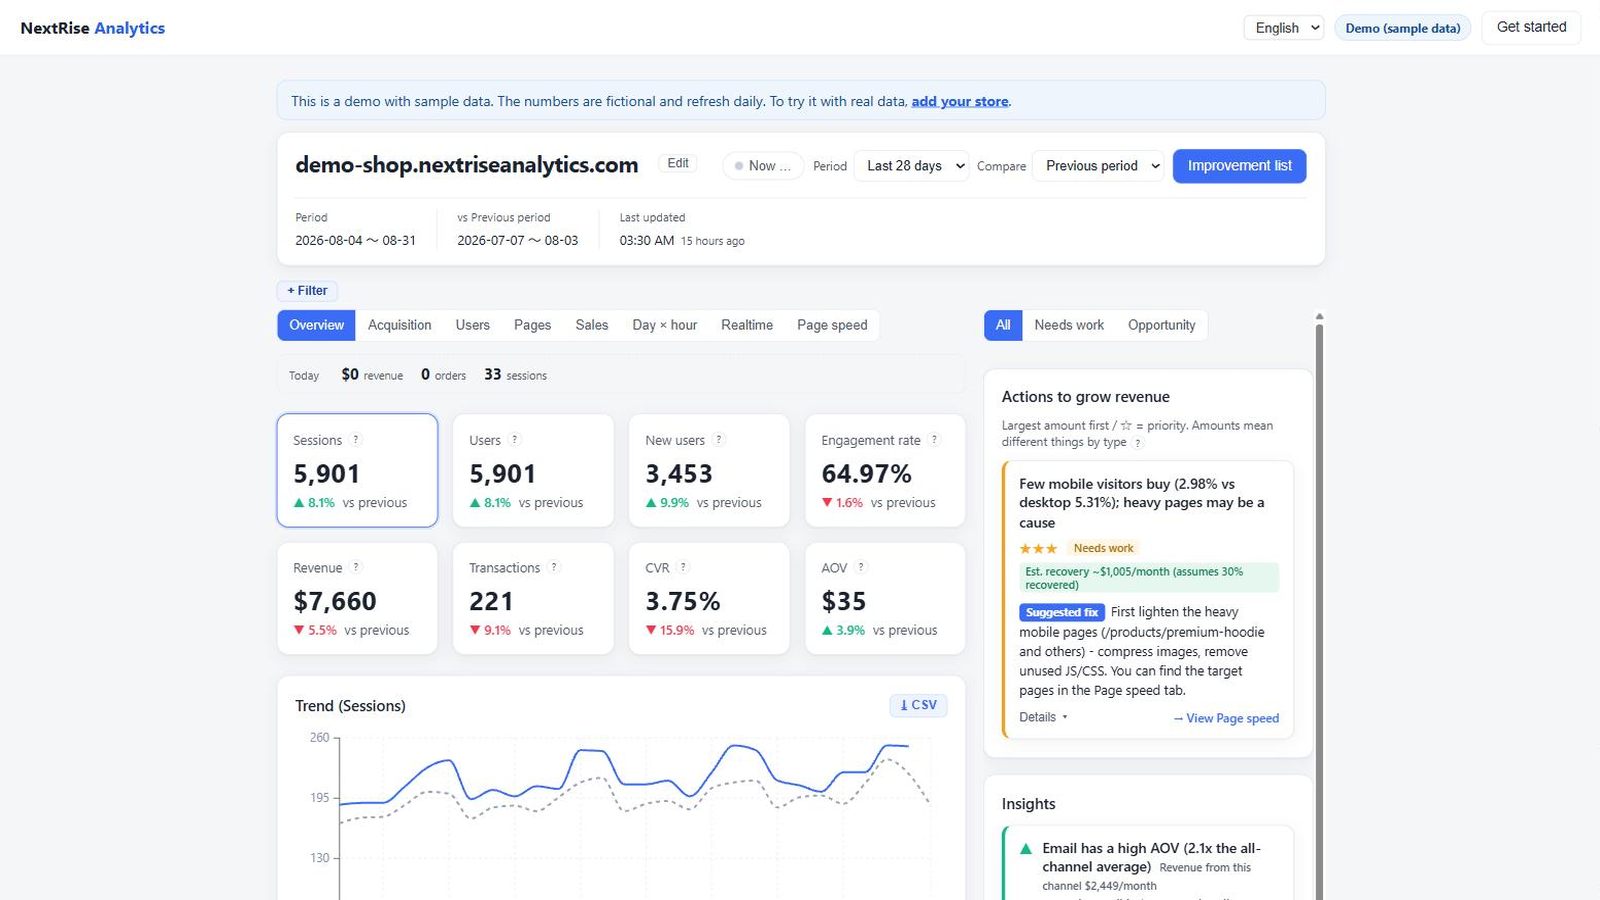The width and height of the screenshot is (1600, 900).
Task: Open the Last 28 days period dropdown
Action: [x=911, y=166]
